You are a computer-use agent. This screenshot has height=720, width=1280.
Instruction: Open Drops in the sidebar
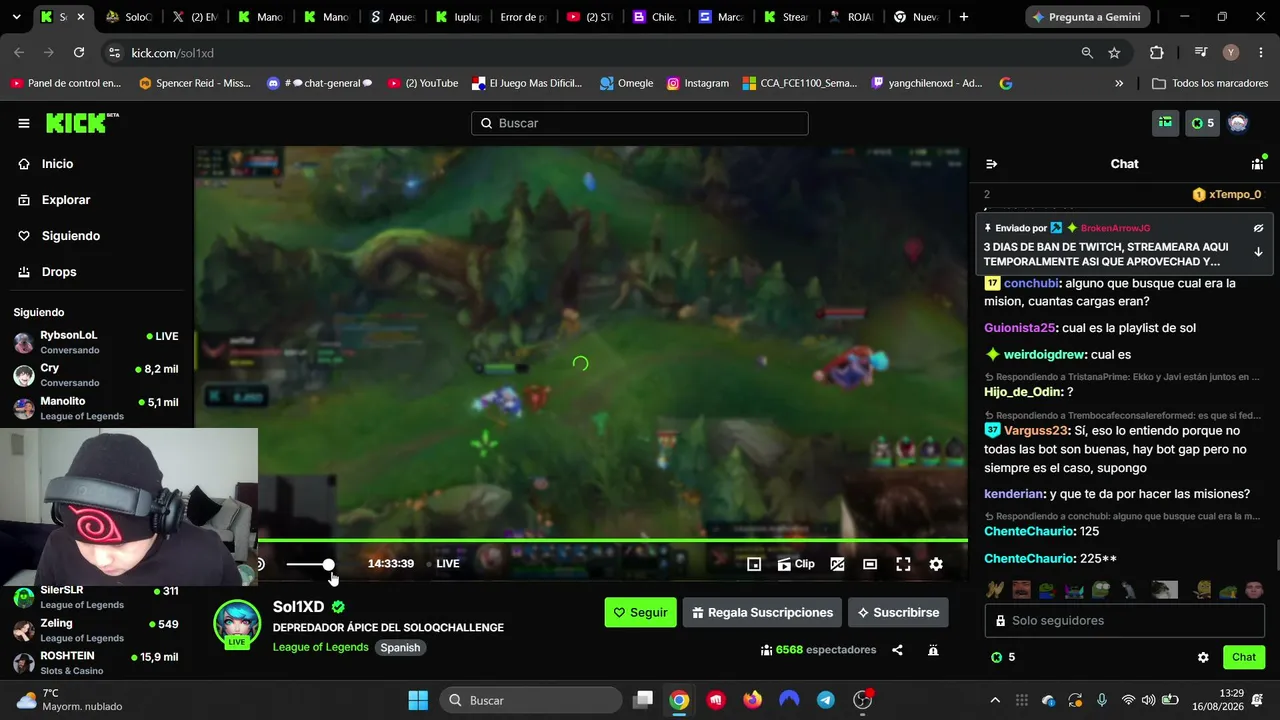point(59,272)
